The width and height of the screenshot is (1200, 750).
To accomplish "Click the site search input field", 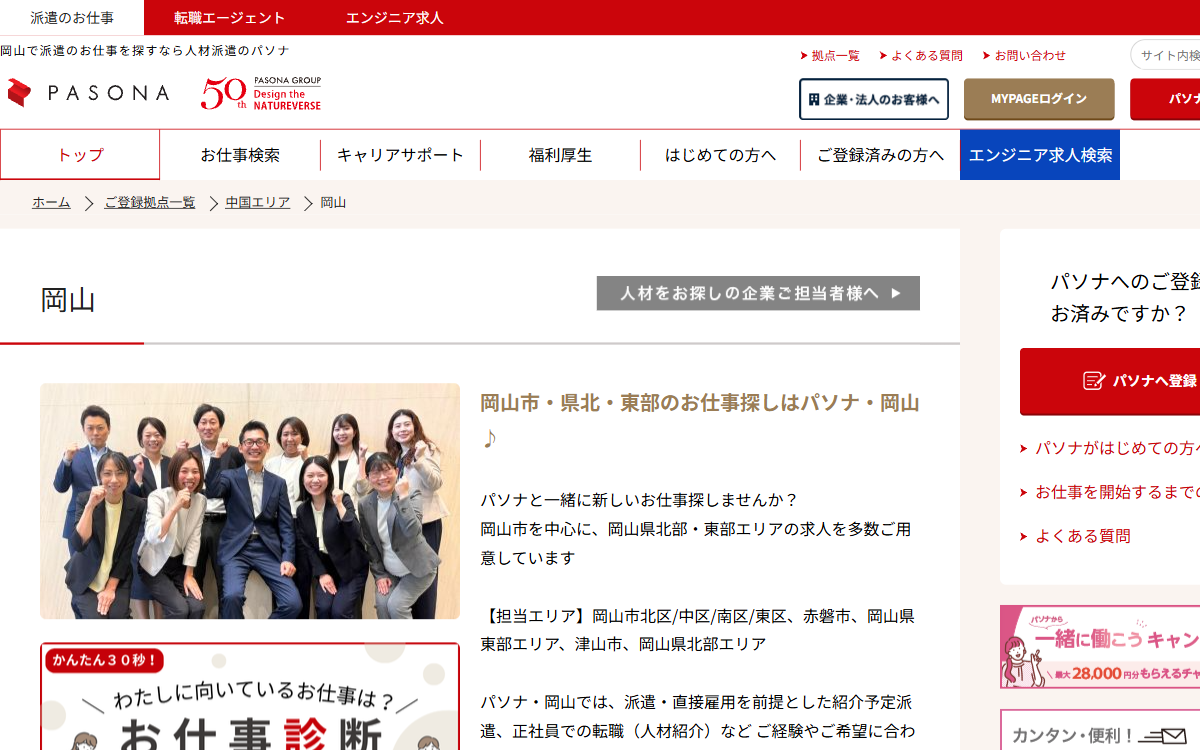I will [x=1166, y=55].
